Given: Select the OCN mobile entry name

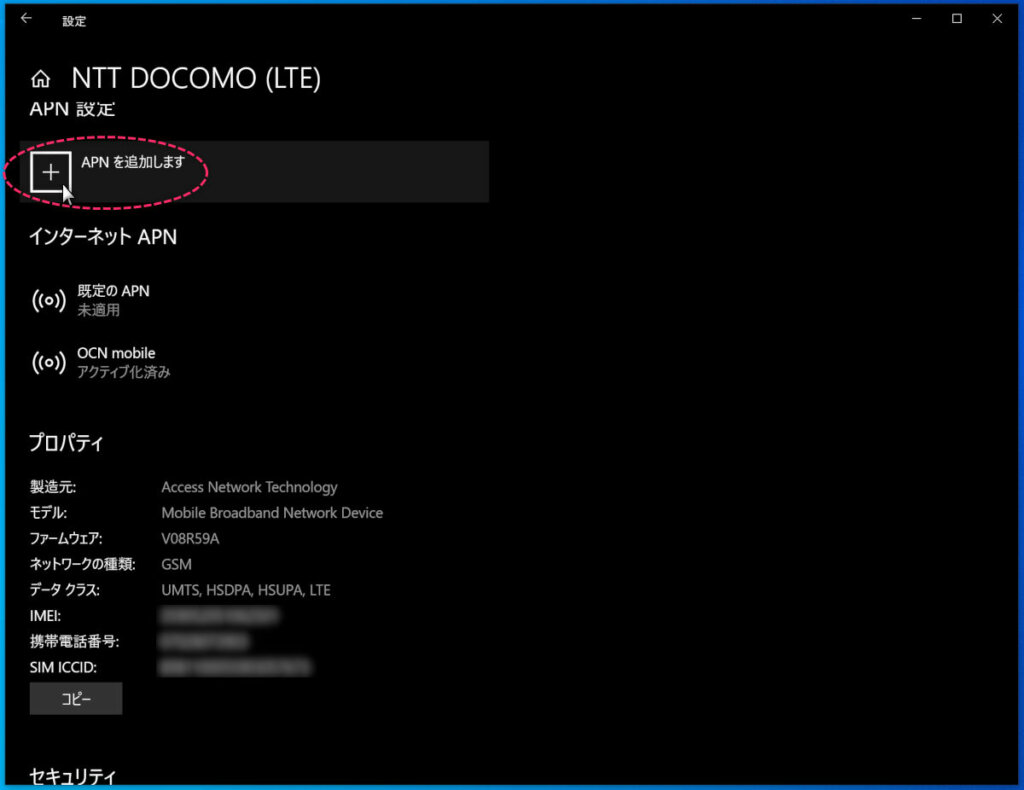Looking at the screenshot, I should 116,353.
